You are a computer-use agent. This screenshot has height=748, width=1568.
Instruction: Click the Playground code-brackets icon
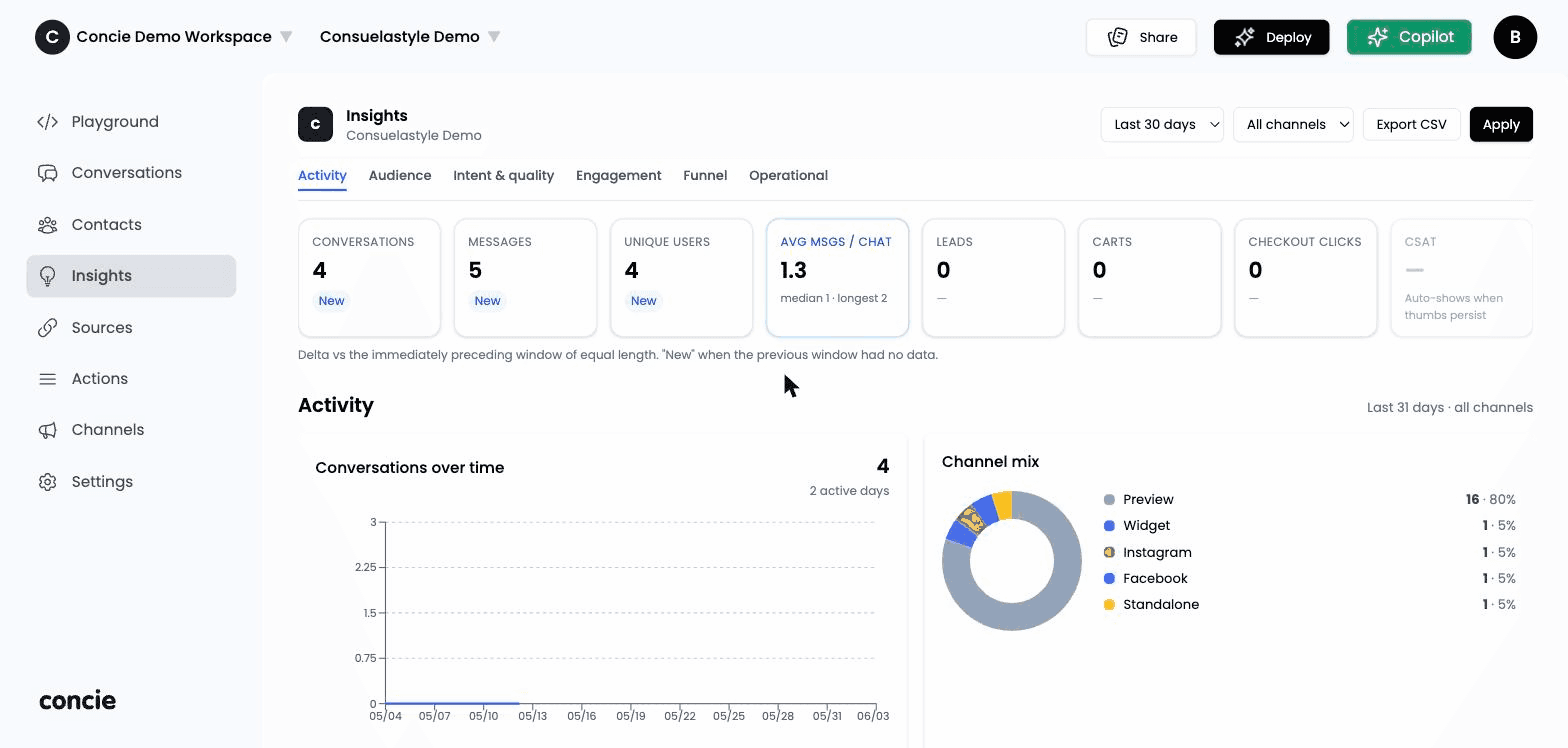coord(47,122)
